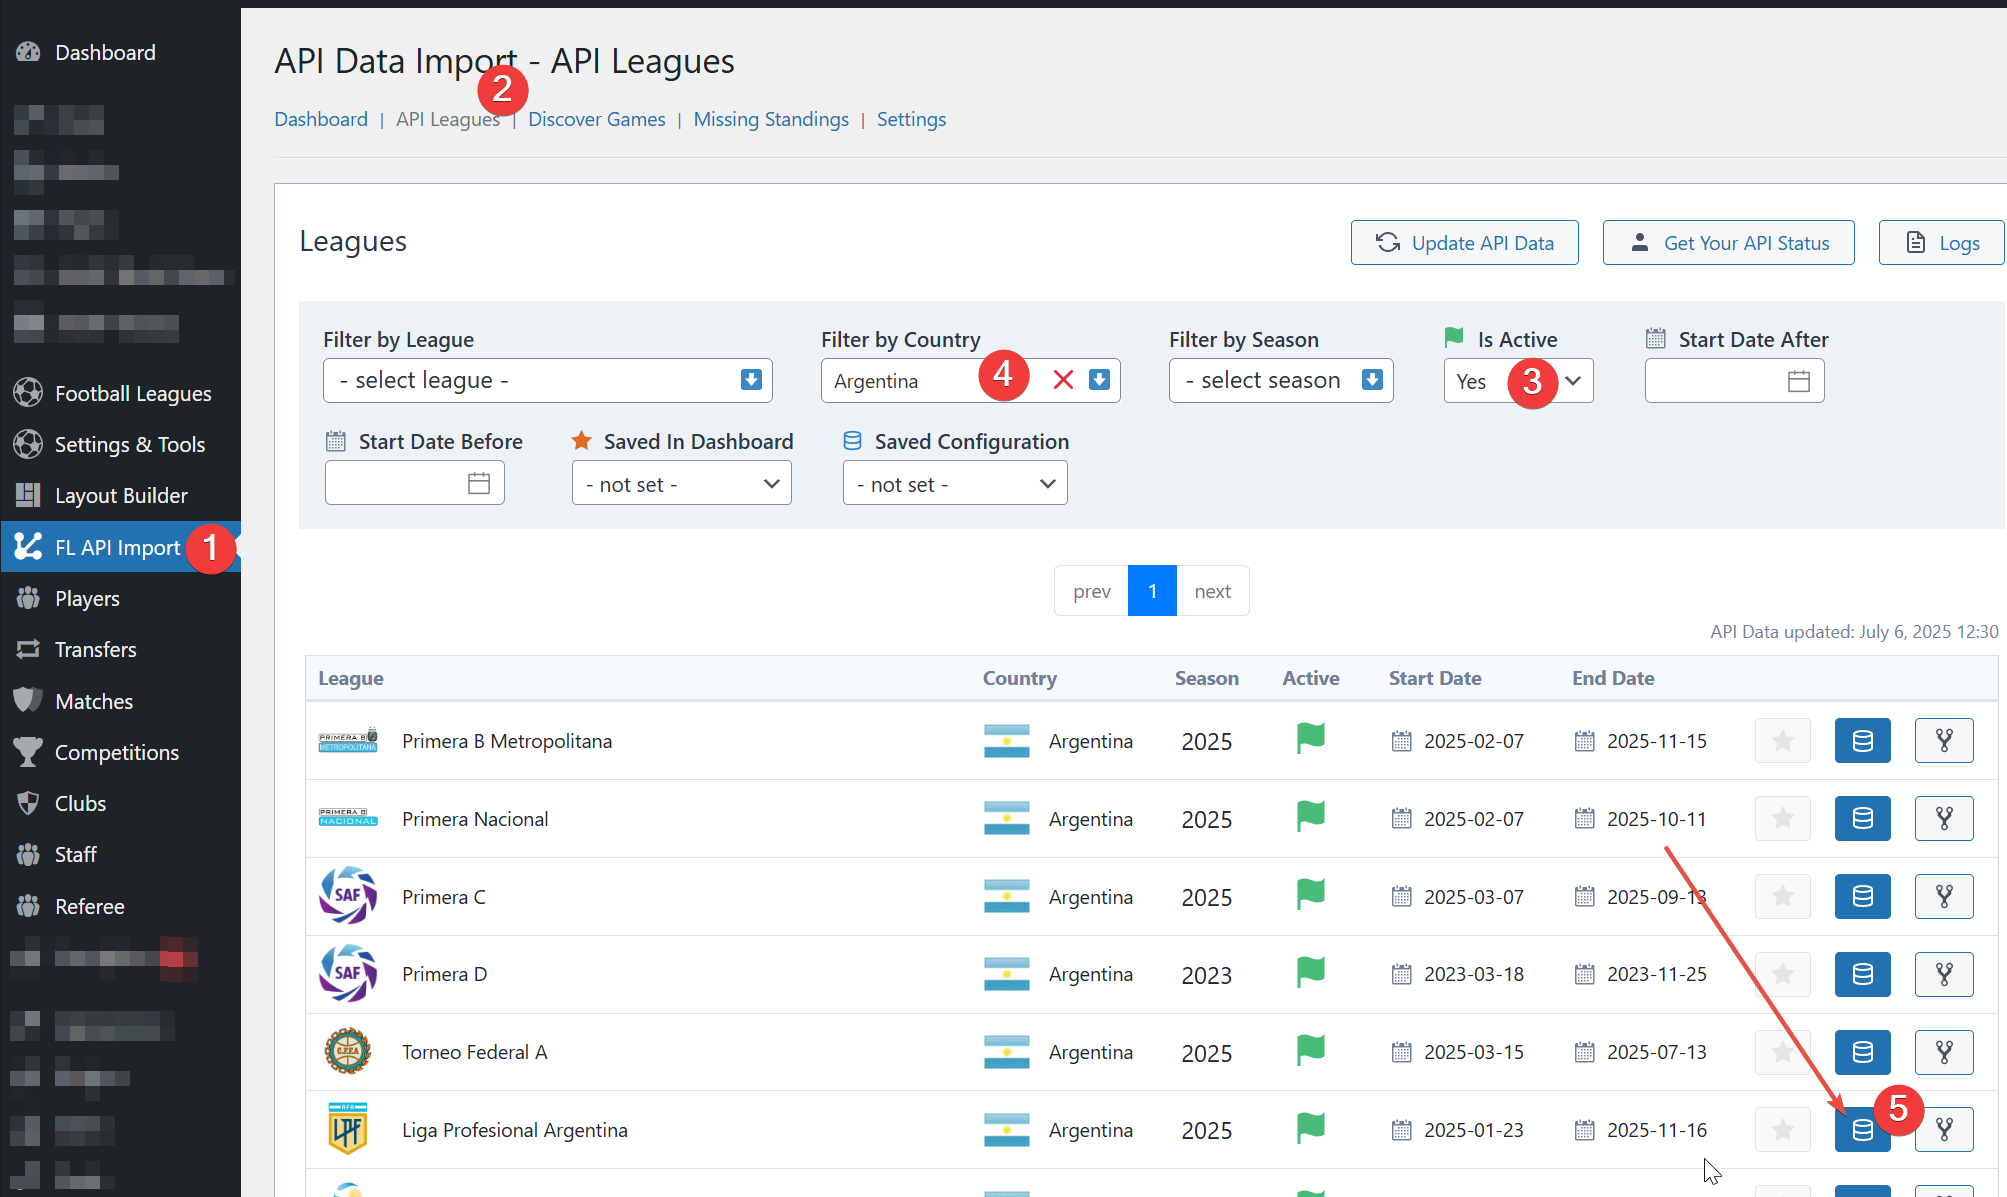
Task: Open calendar picker for Start Date After
Action: pyautogui.click(x=1799, y=381)
